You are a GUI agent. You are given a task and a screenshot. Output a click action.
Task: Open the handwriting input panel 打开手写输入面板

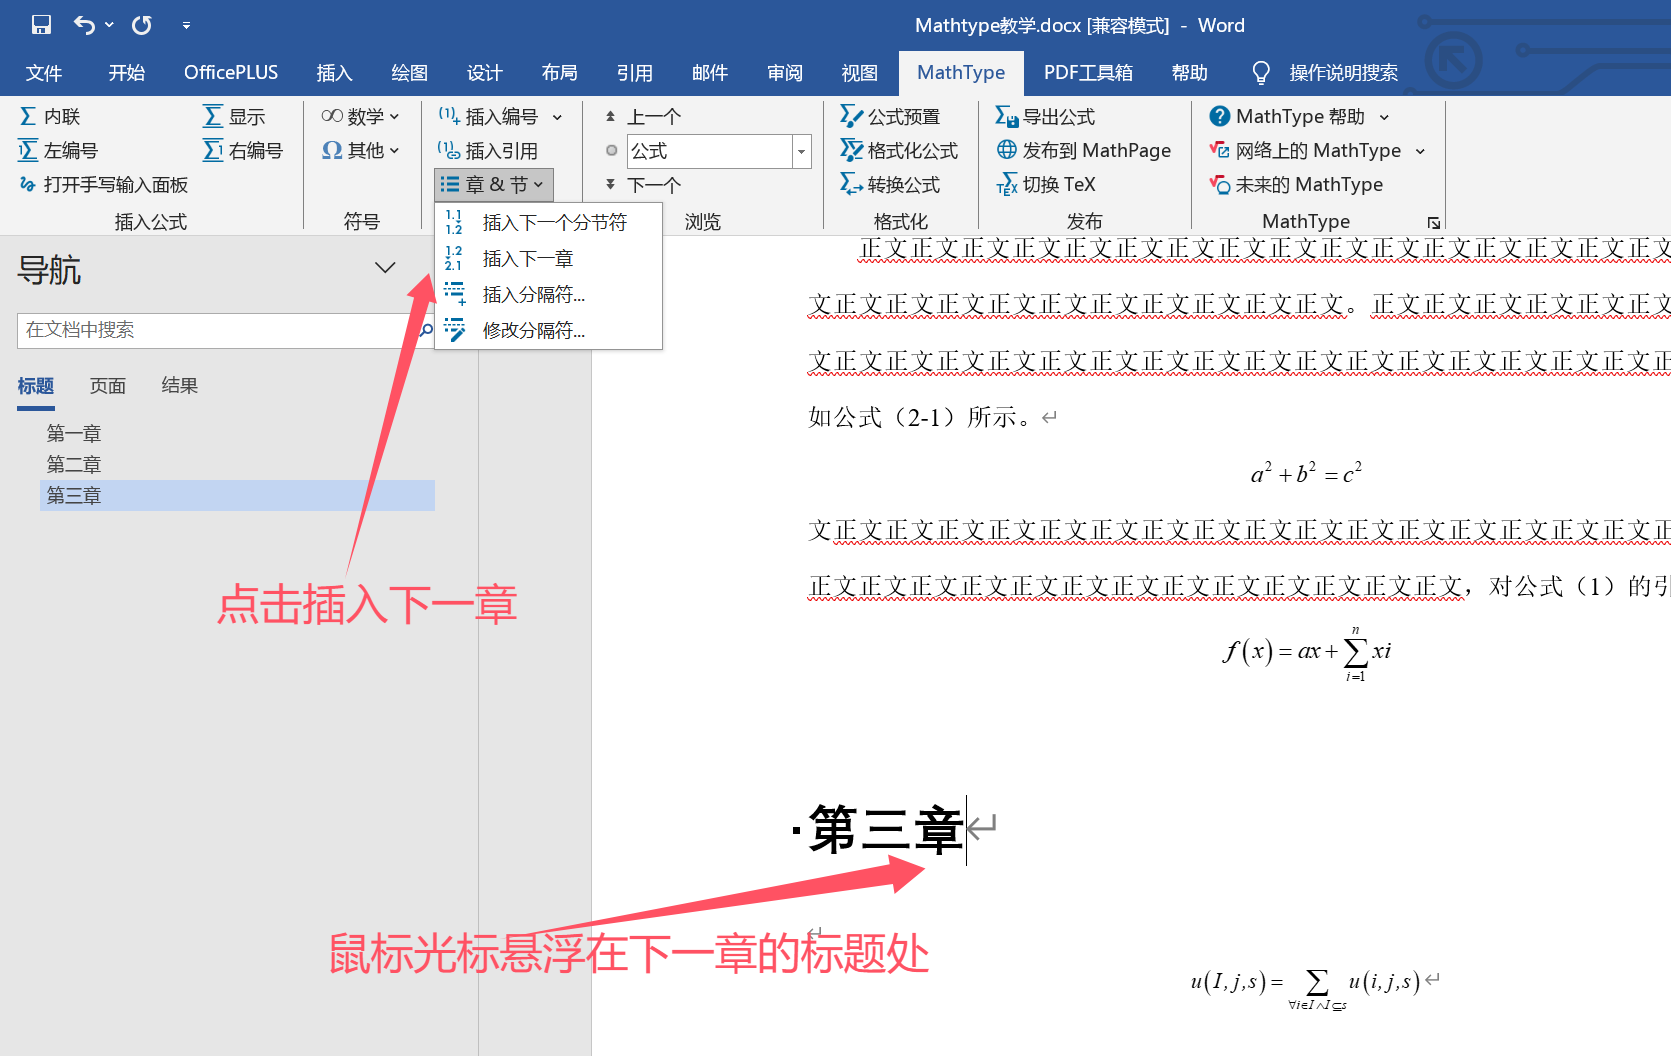[x=104, y=185]
